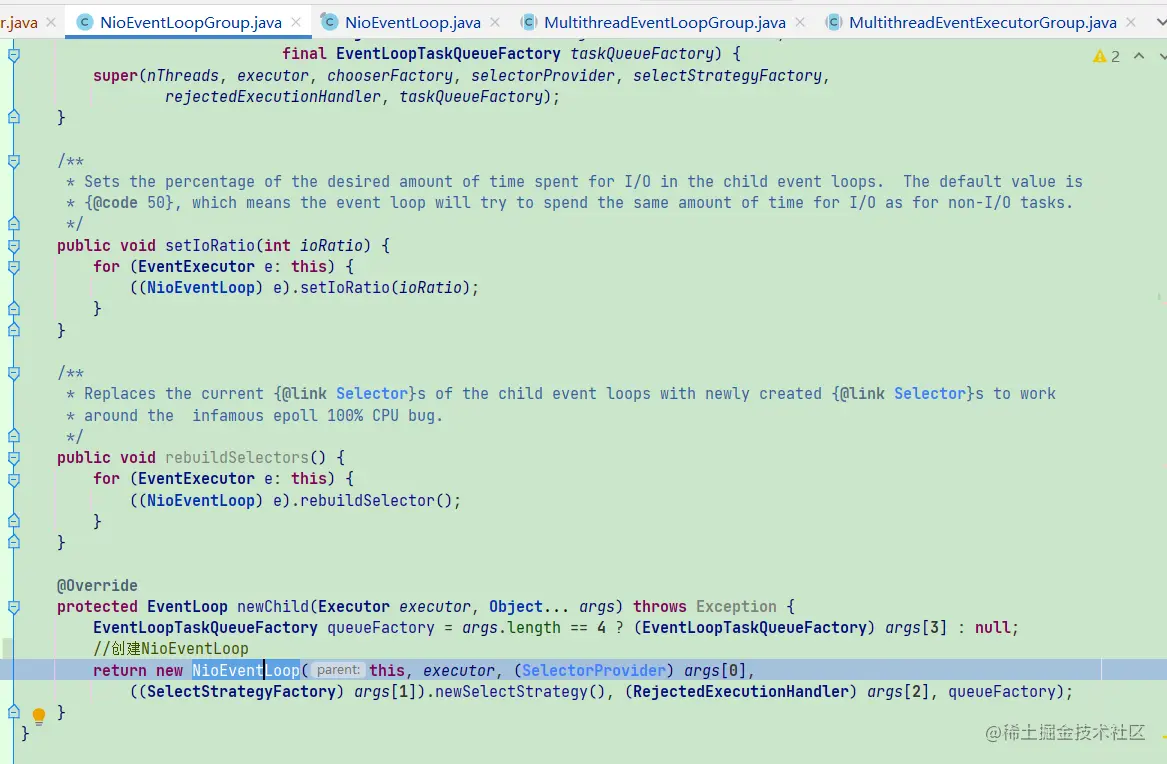1167x764 pixels.
Task: Collapse the newChild method fold marker
Action: [13, 607]
